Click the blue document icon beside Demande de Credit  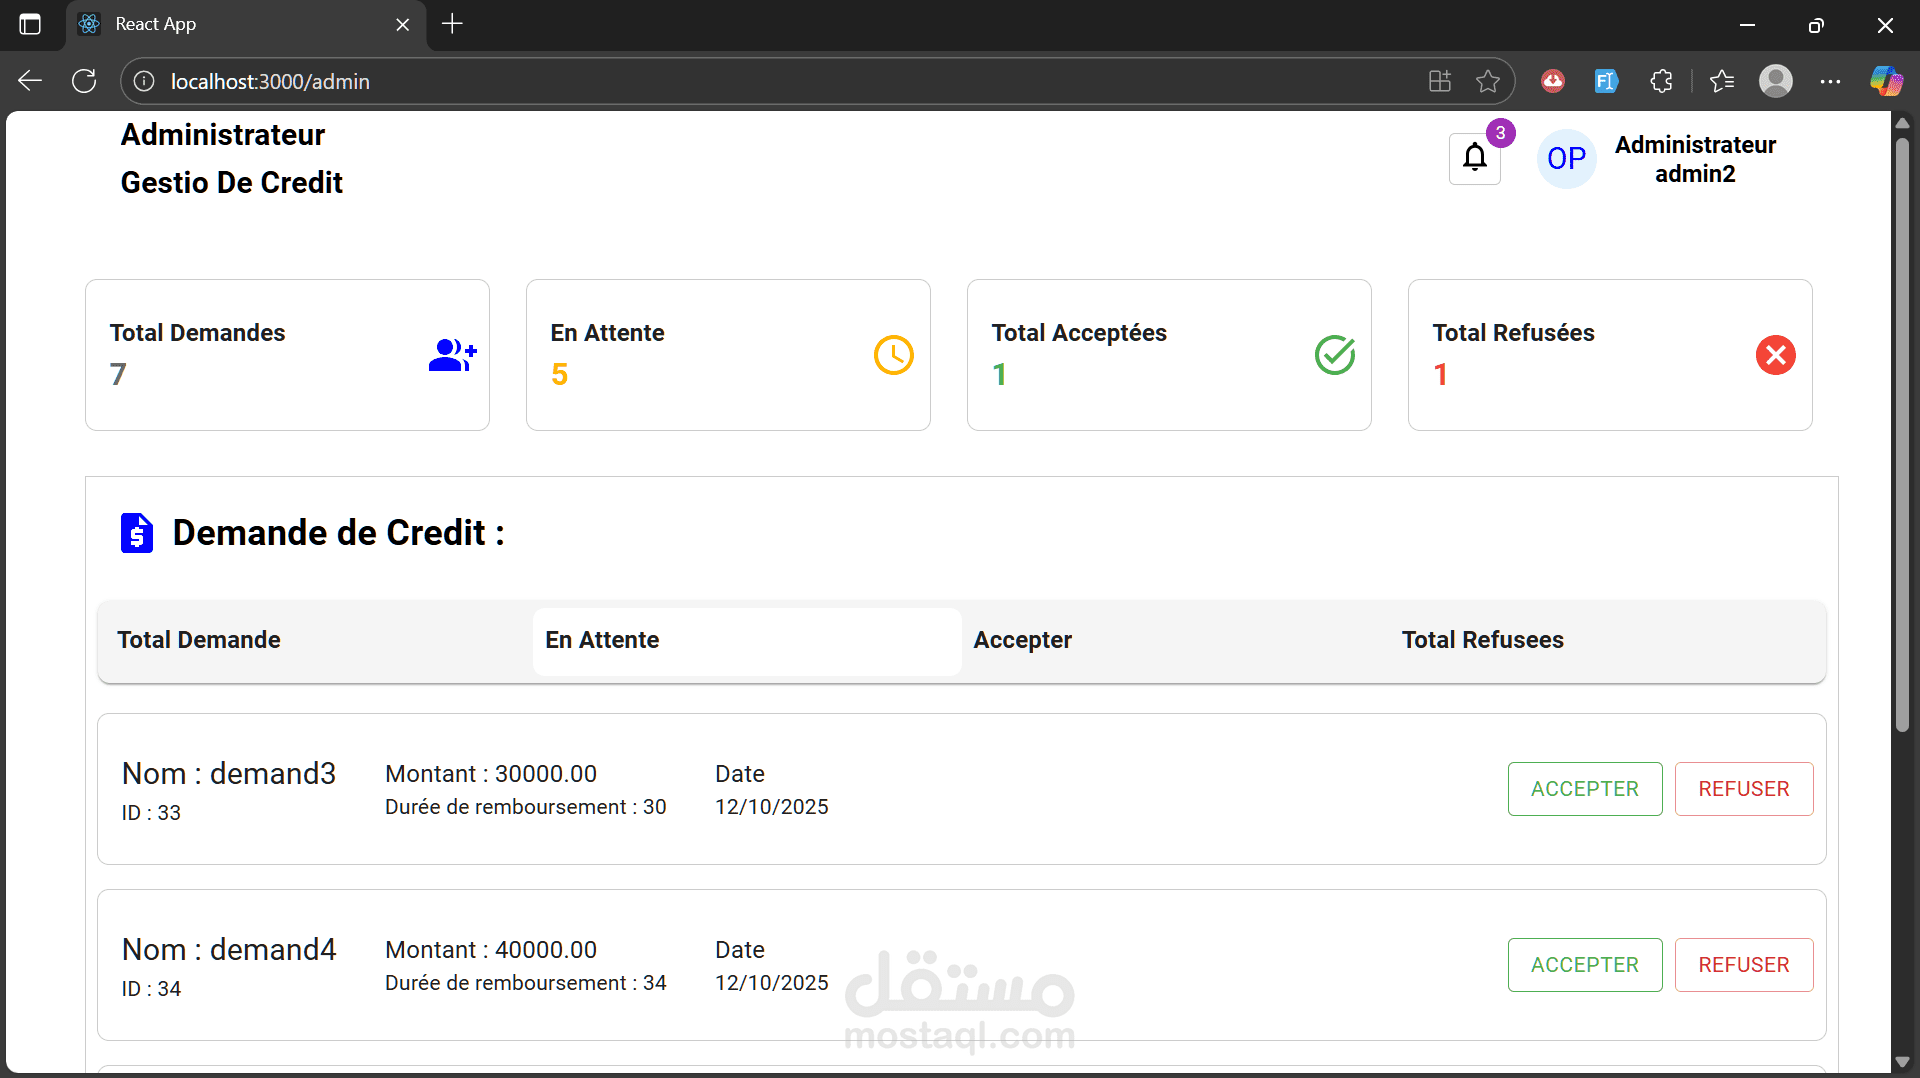(x=137, y=533)
